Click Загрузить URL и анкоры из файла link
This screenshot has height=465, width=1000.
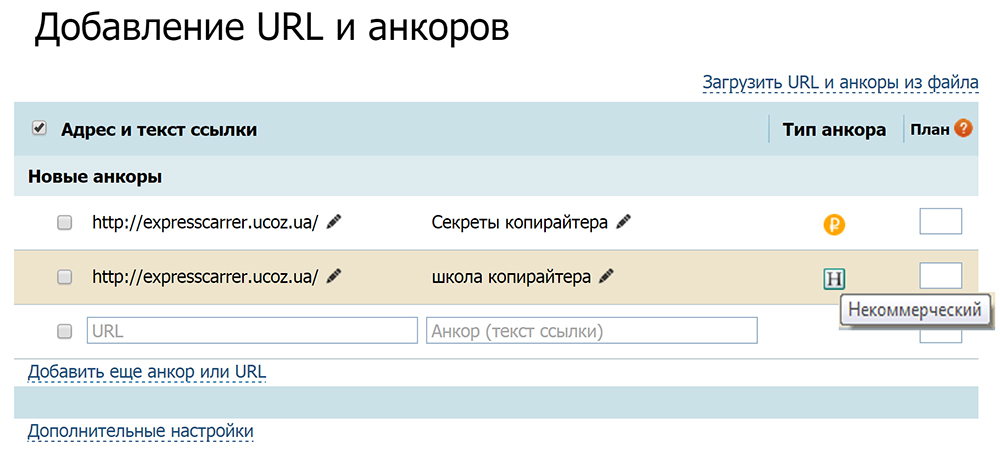840,82
